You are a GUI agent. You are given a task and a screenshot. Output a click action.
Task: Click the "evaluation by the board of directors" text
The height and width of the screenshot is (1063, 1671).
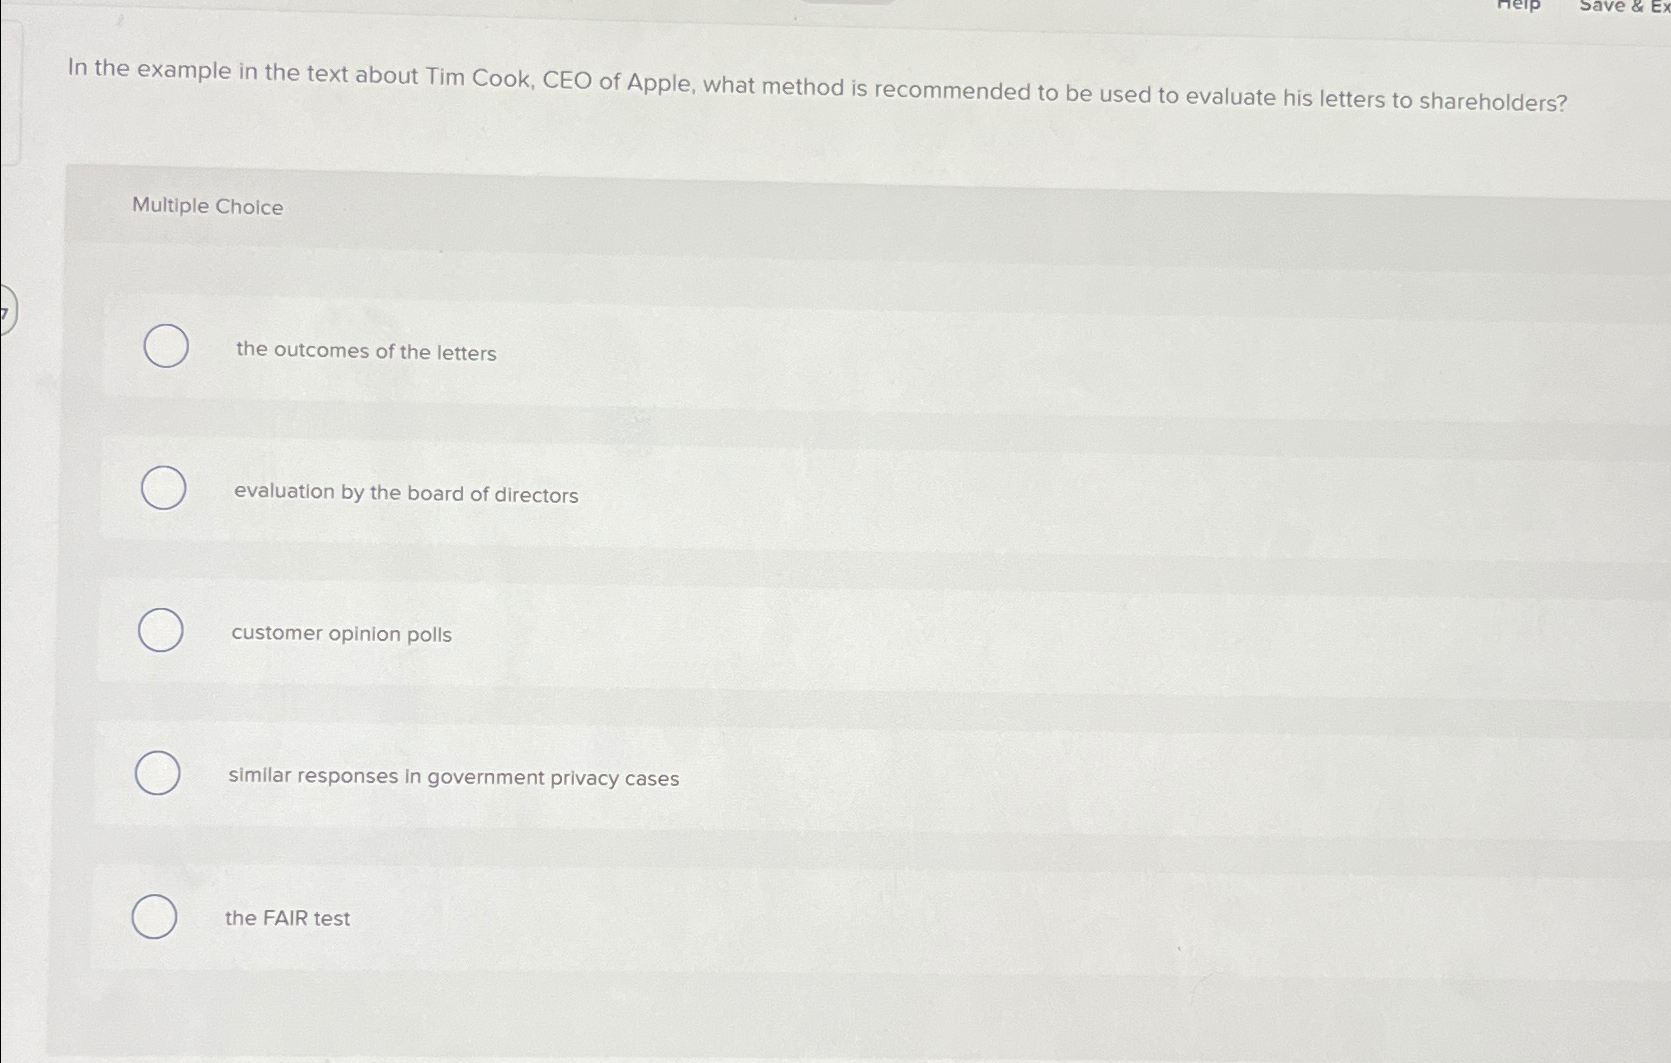point(405,494)
